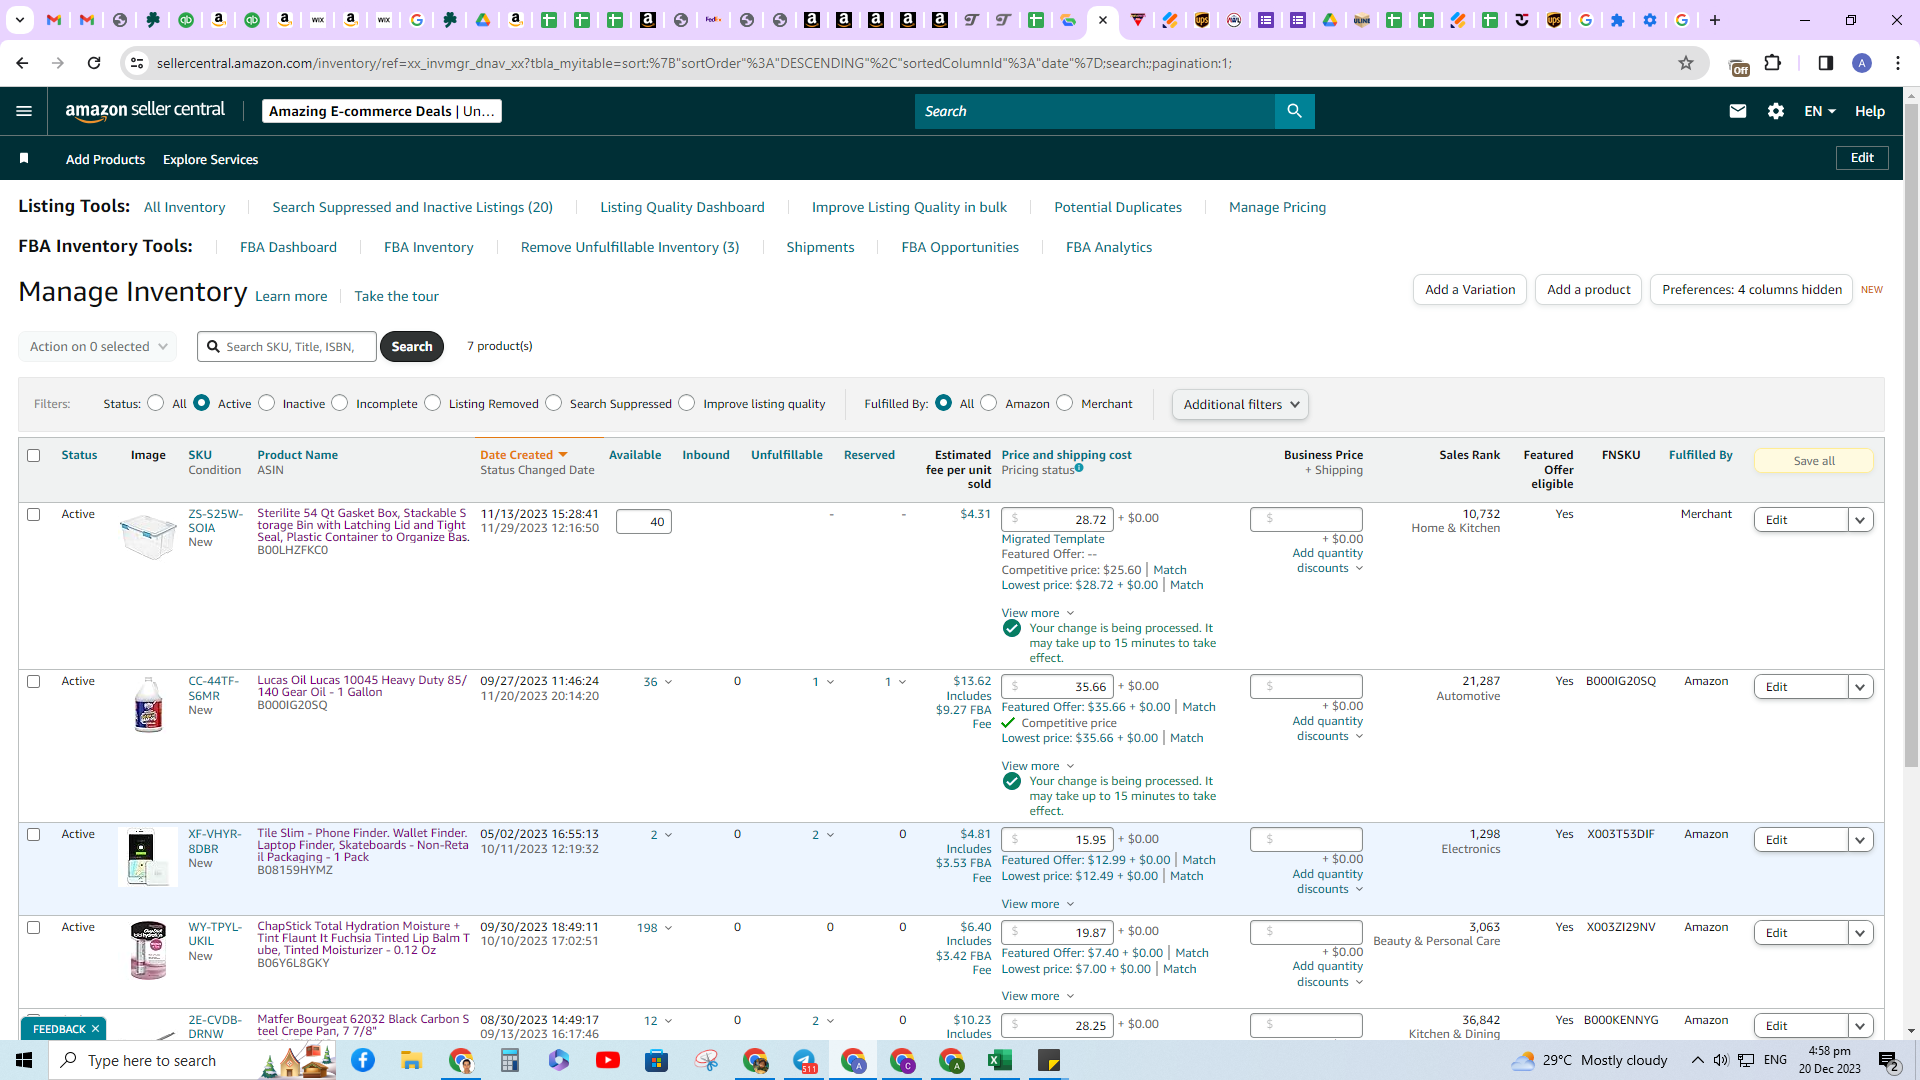Close the Feedback widget

[95, 1029]
